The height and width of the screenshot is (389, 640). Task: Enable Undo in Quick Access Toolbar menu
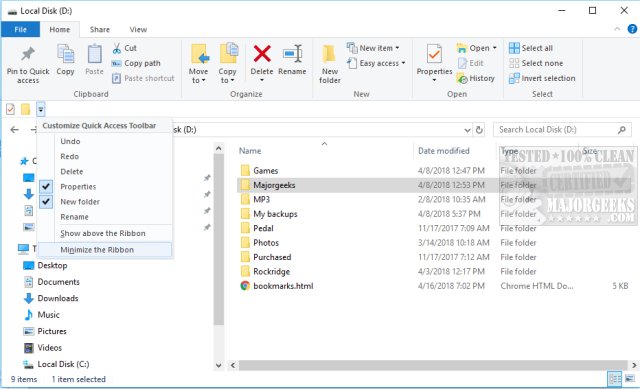[70, 141]
